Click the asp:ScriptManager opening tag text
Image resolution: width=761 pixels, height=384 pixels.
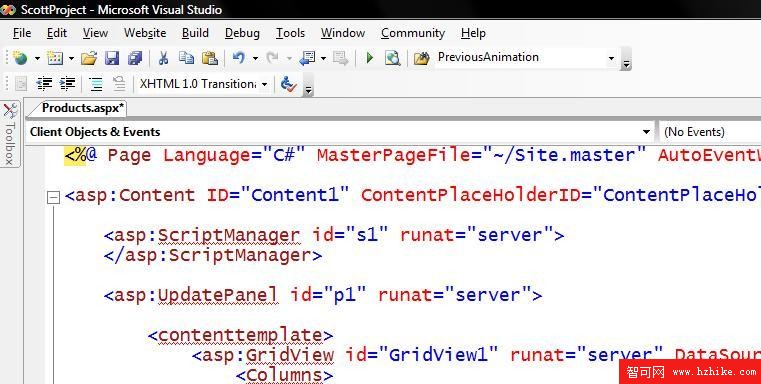coord(202,235)
